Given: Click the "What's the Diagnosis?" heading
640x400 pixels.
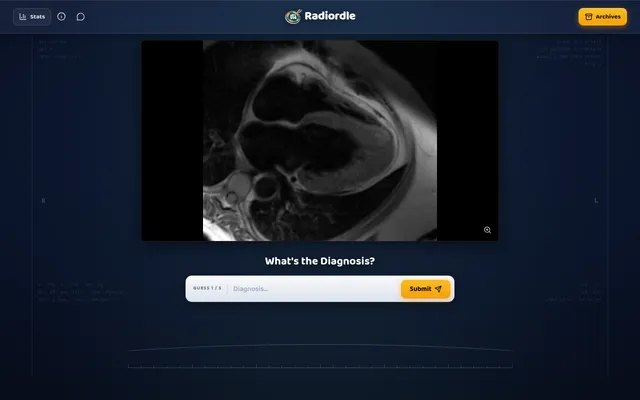Looking at the screenshot, I should (320, 261).
